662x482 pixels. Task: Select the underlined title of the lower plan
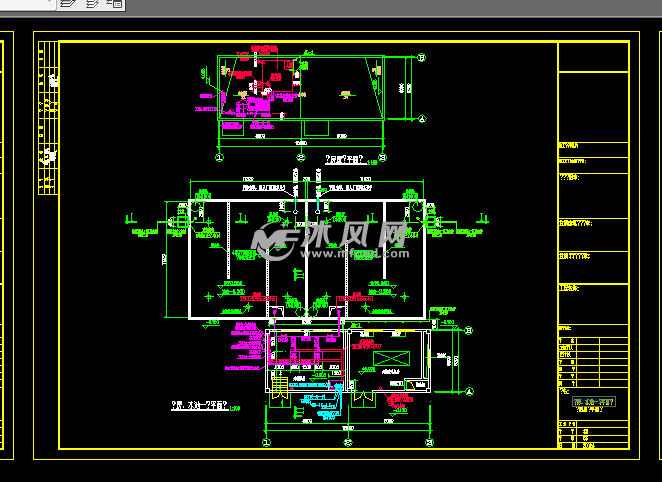pos(200,406)
